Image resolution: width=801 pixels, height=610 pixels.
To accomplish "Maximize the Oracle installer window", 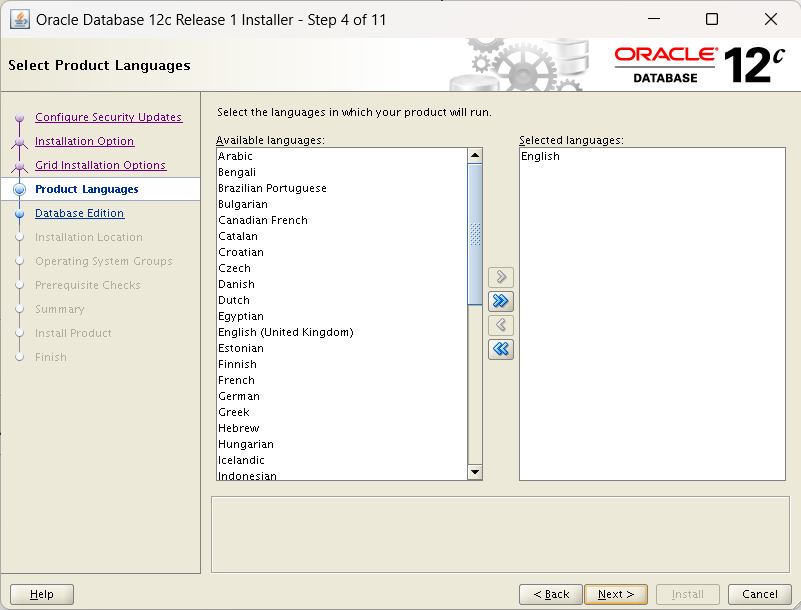I will [x=712, y=19].
